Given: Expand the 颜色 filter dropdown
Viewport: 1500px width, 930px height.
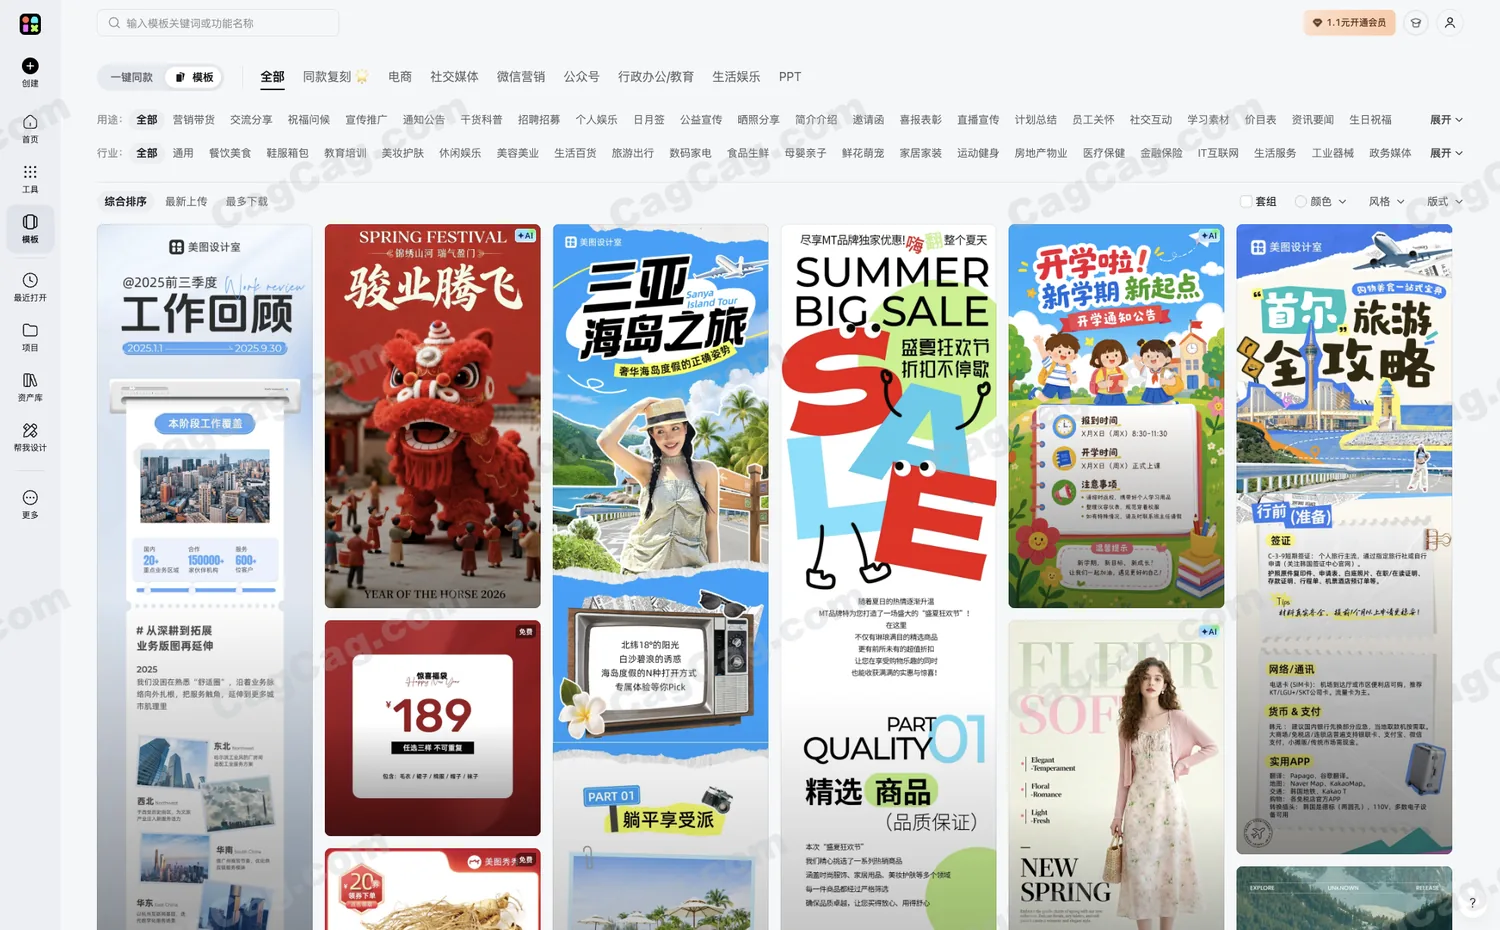Looking at the screenshot, I should pyautogui.click(x=1320, y=201).
